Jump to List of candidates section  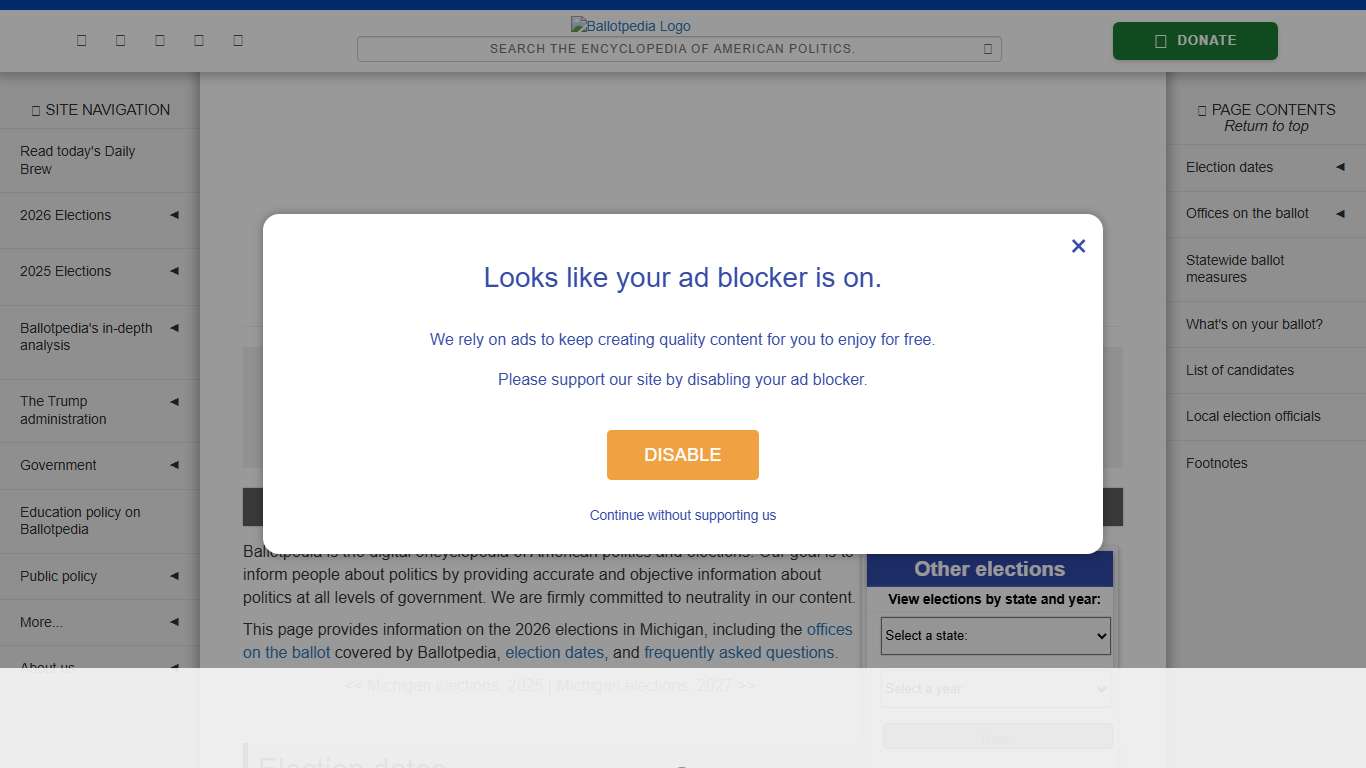[x=1240, y=370]
